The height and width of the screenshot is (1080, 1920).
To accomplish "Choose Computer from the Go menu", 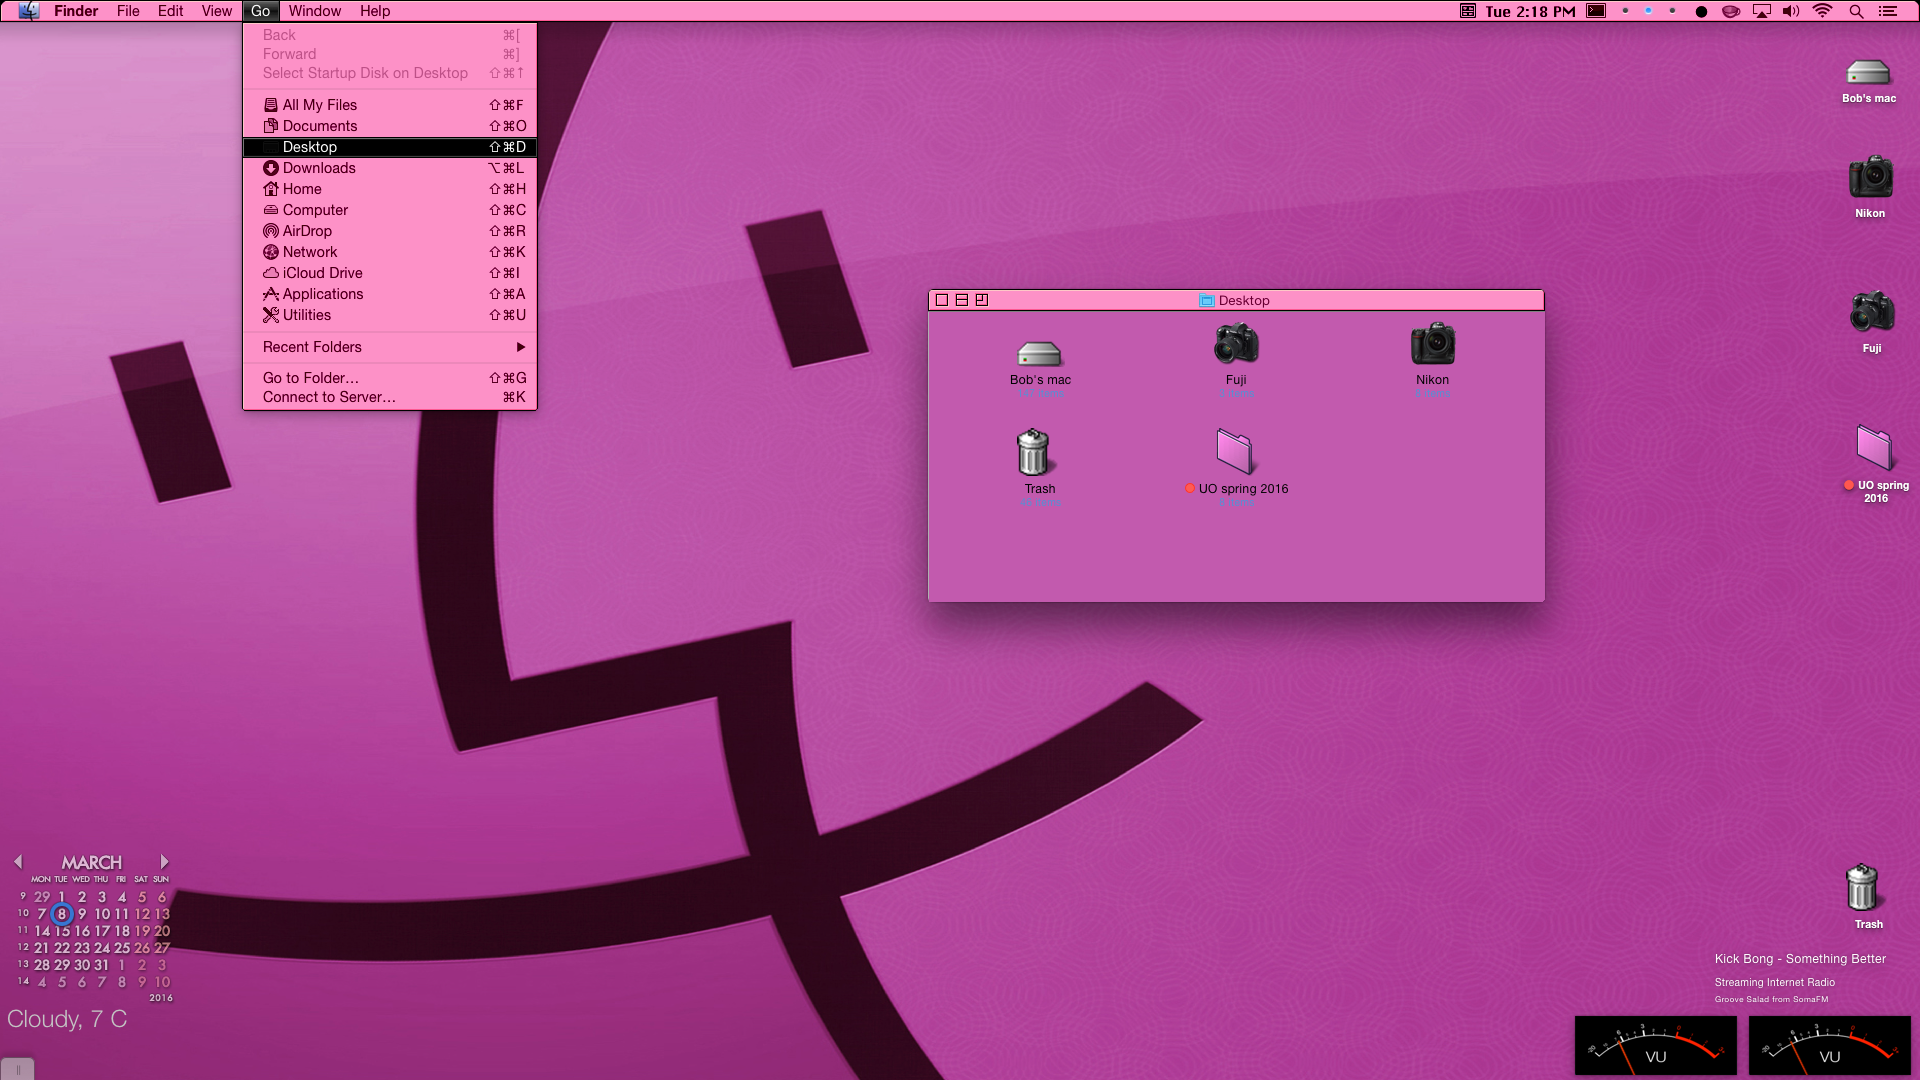I will [x=390, y=210].
